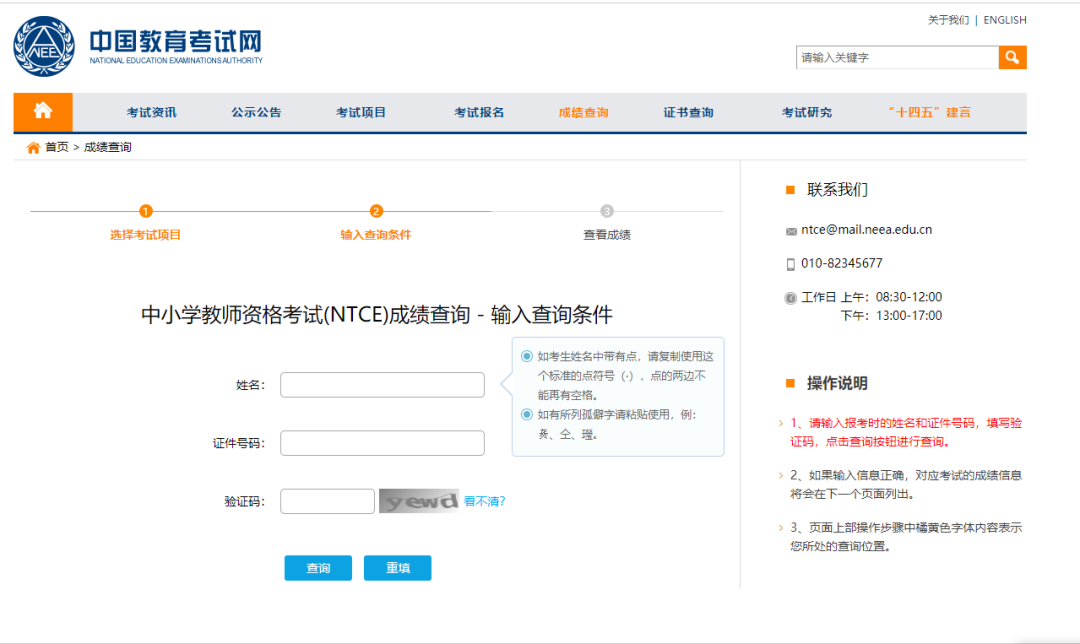1080x644 pixels.
Task: Click the yewd captcha image
Action: 419,500
